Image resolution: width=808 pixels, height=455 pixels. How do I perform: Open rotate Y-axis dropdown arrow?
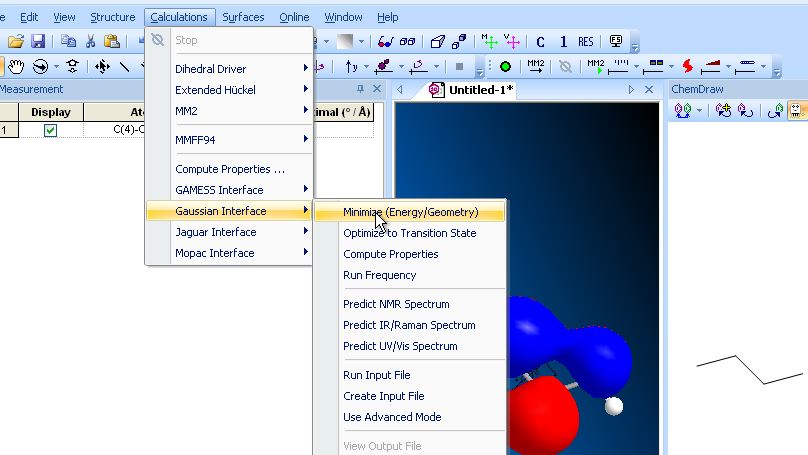click(366, 67)
